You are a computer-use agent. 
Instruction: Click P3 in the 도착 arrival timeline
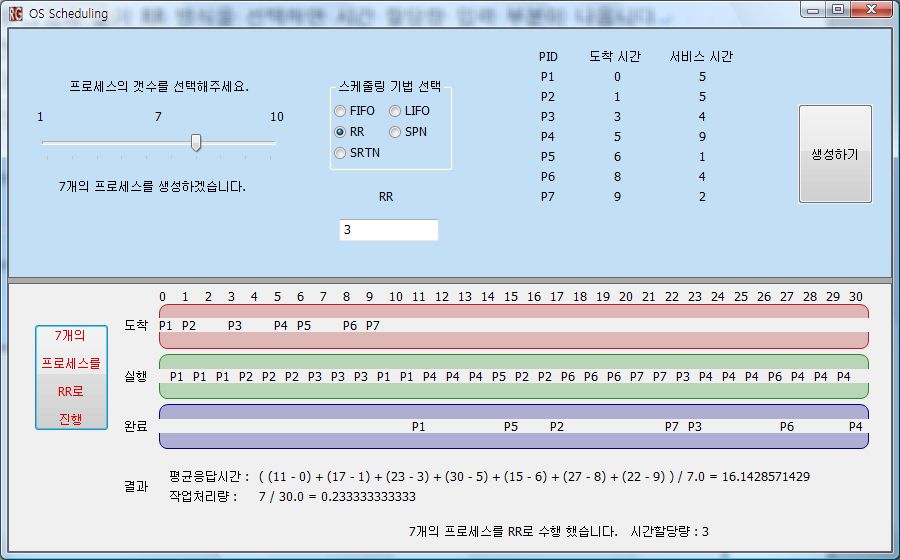234,326
